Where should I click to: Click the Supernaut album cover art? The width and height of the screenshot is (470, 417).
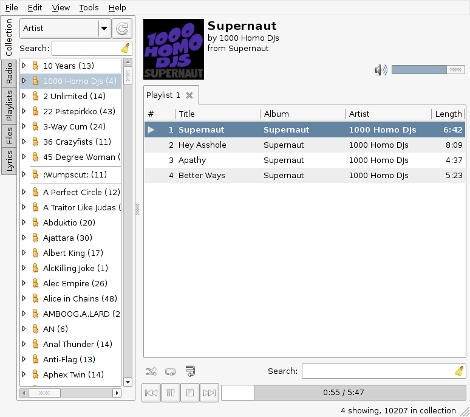point(173,49)
